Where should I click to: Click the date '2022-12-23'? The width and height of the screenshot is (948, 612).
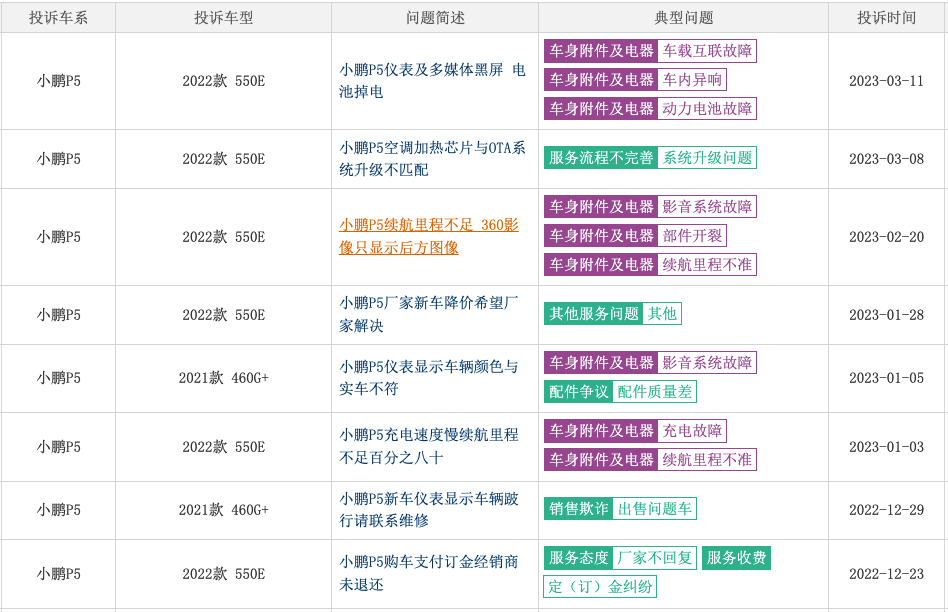tap(886, 574)
